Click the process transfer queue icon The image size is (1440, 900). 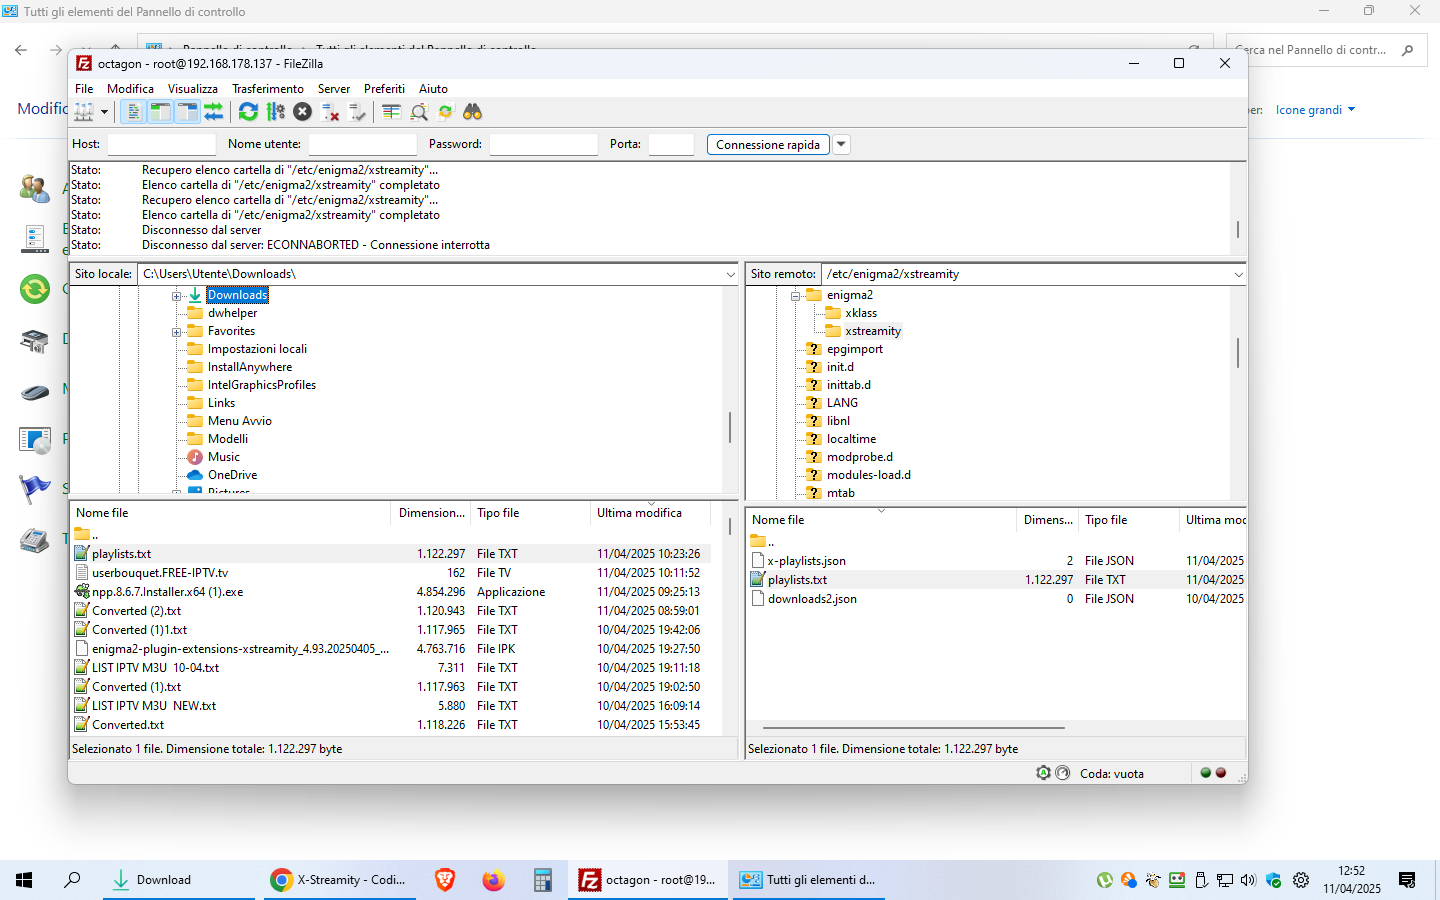click(x=275, y=112)
